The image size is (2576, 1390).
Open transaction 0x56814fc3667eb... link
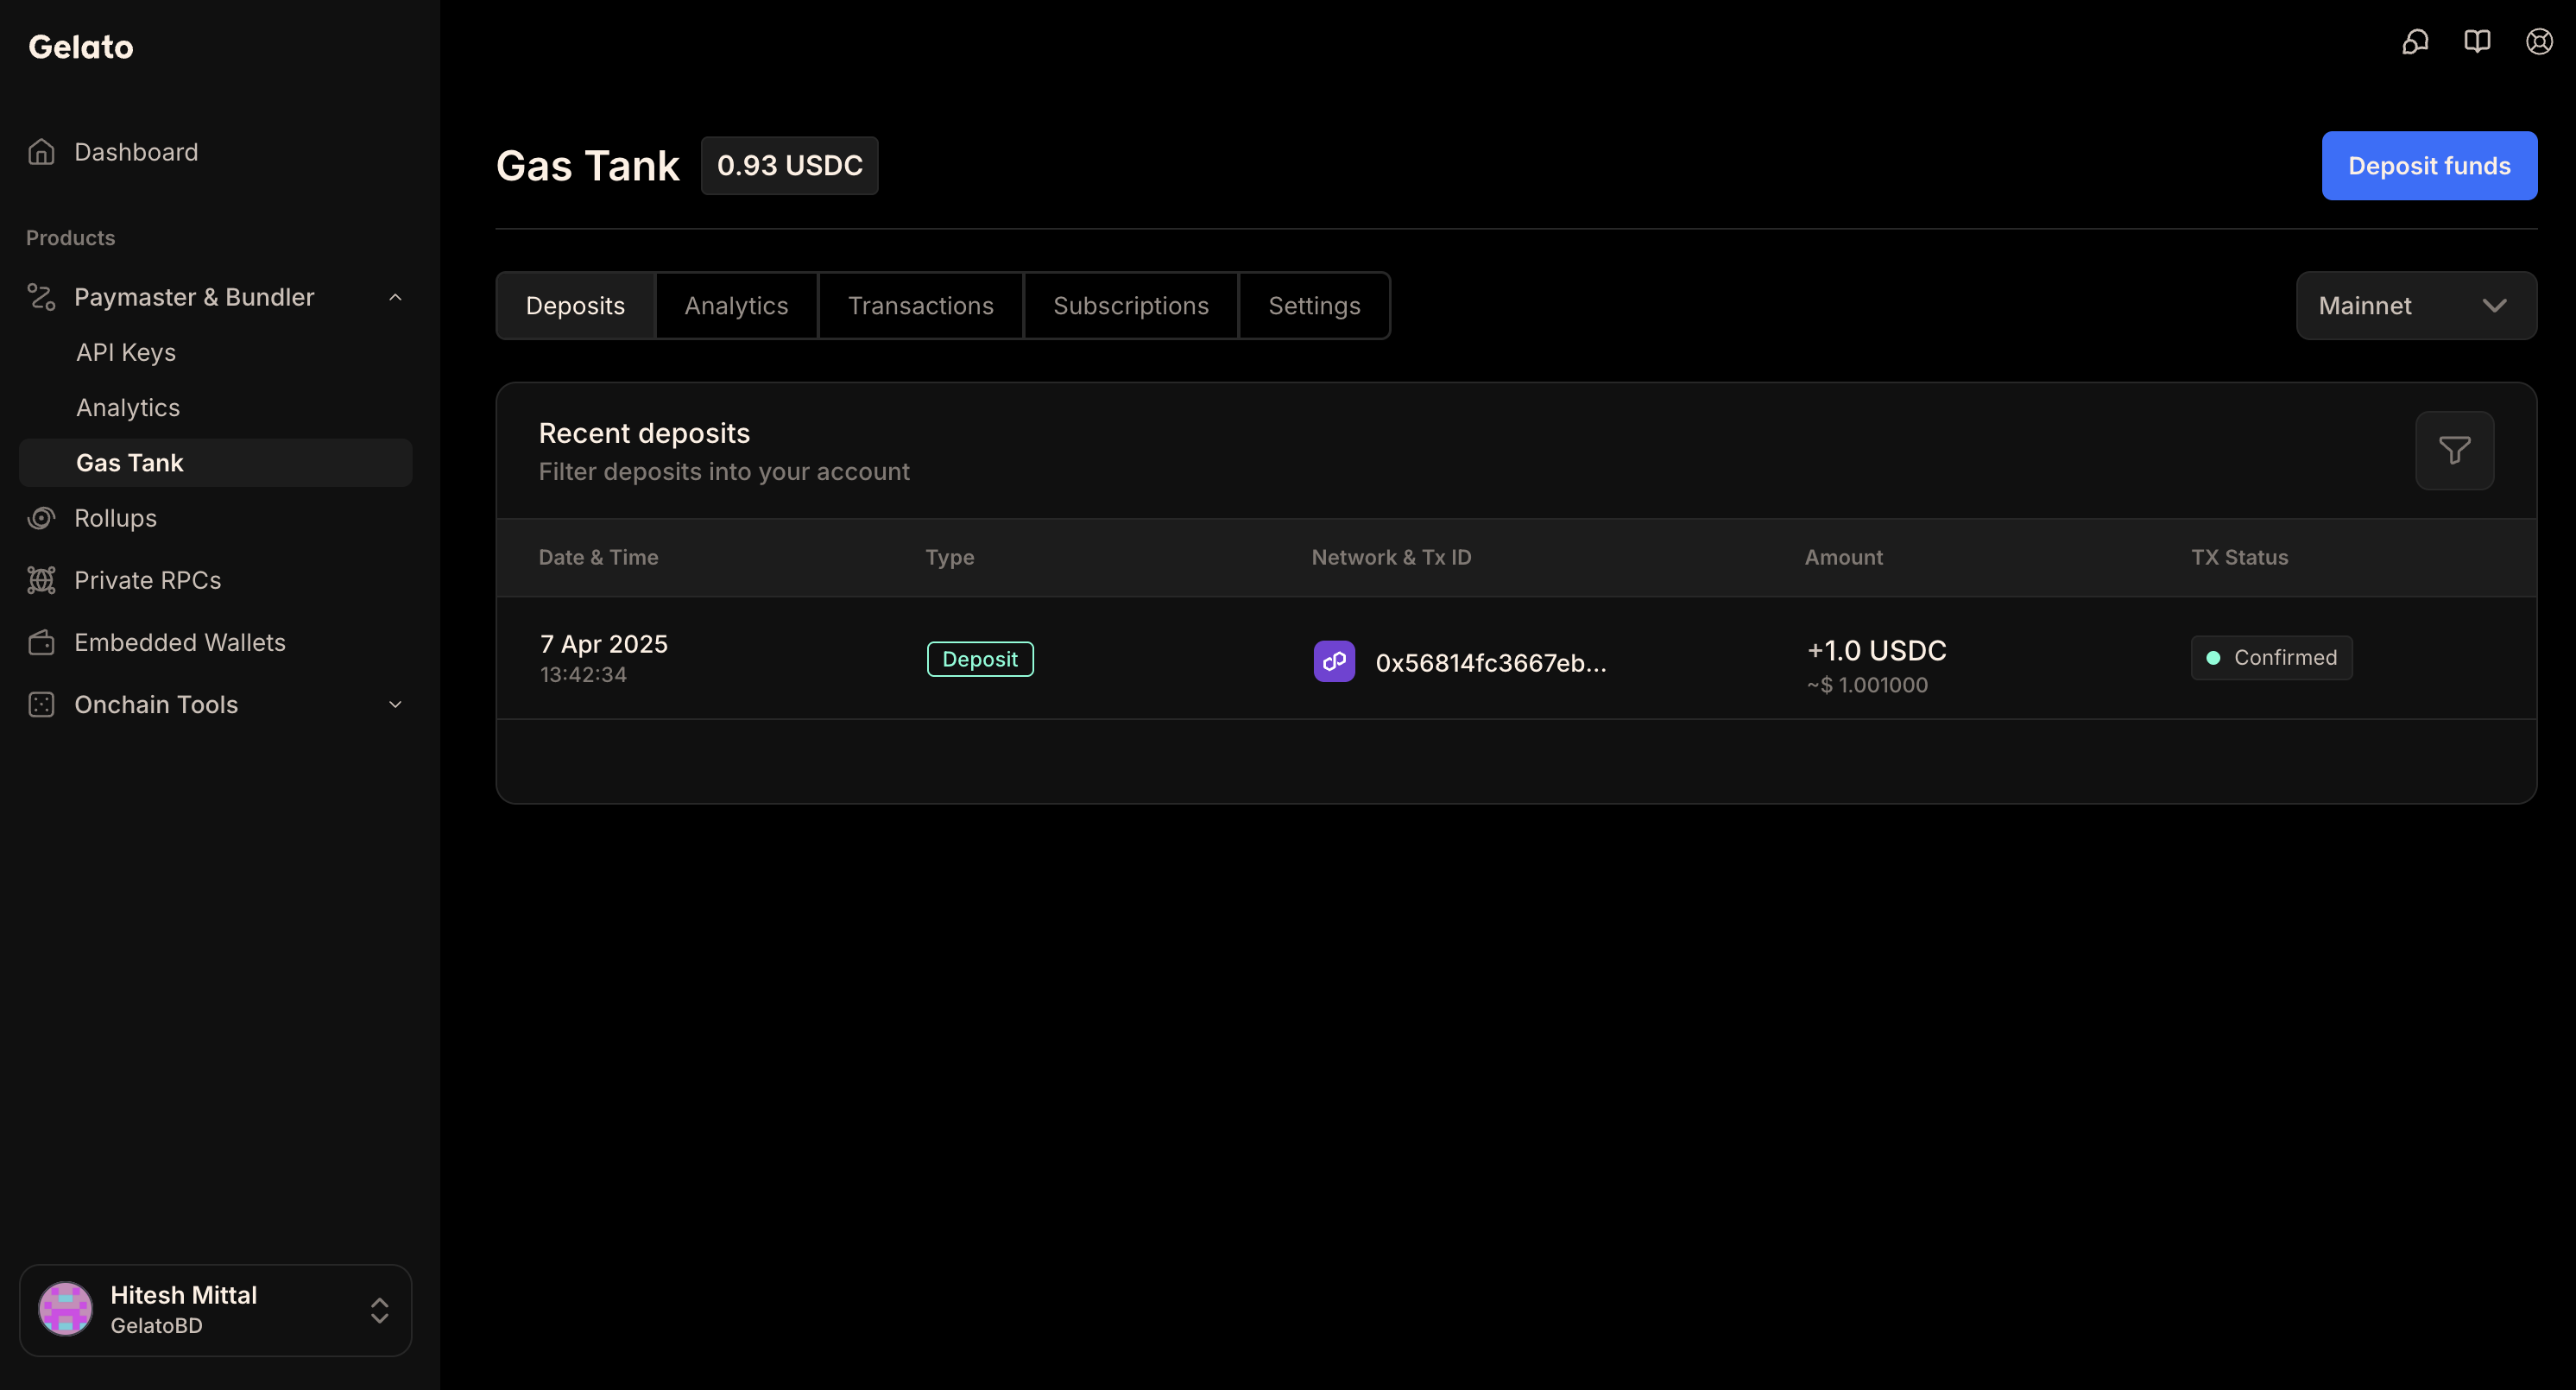[1490, 662]
